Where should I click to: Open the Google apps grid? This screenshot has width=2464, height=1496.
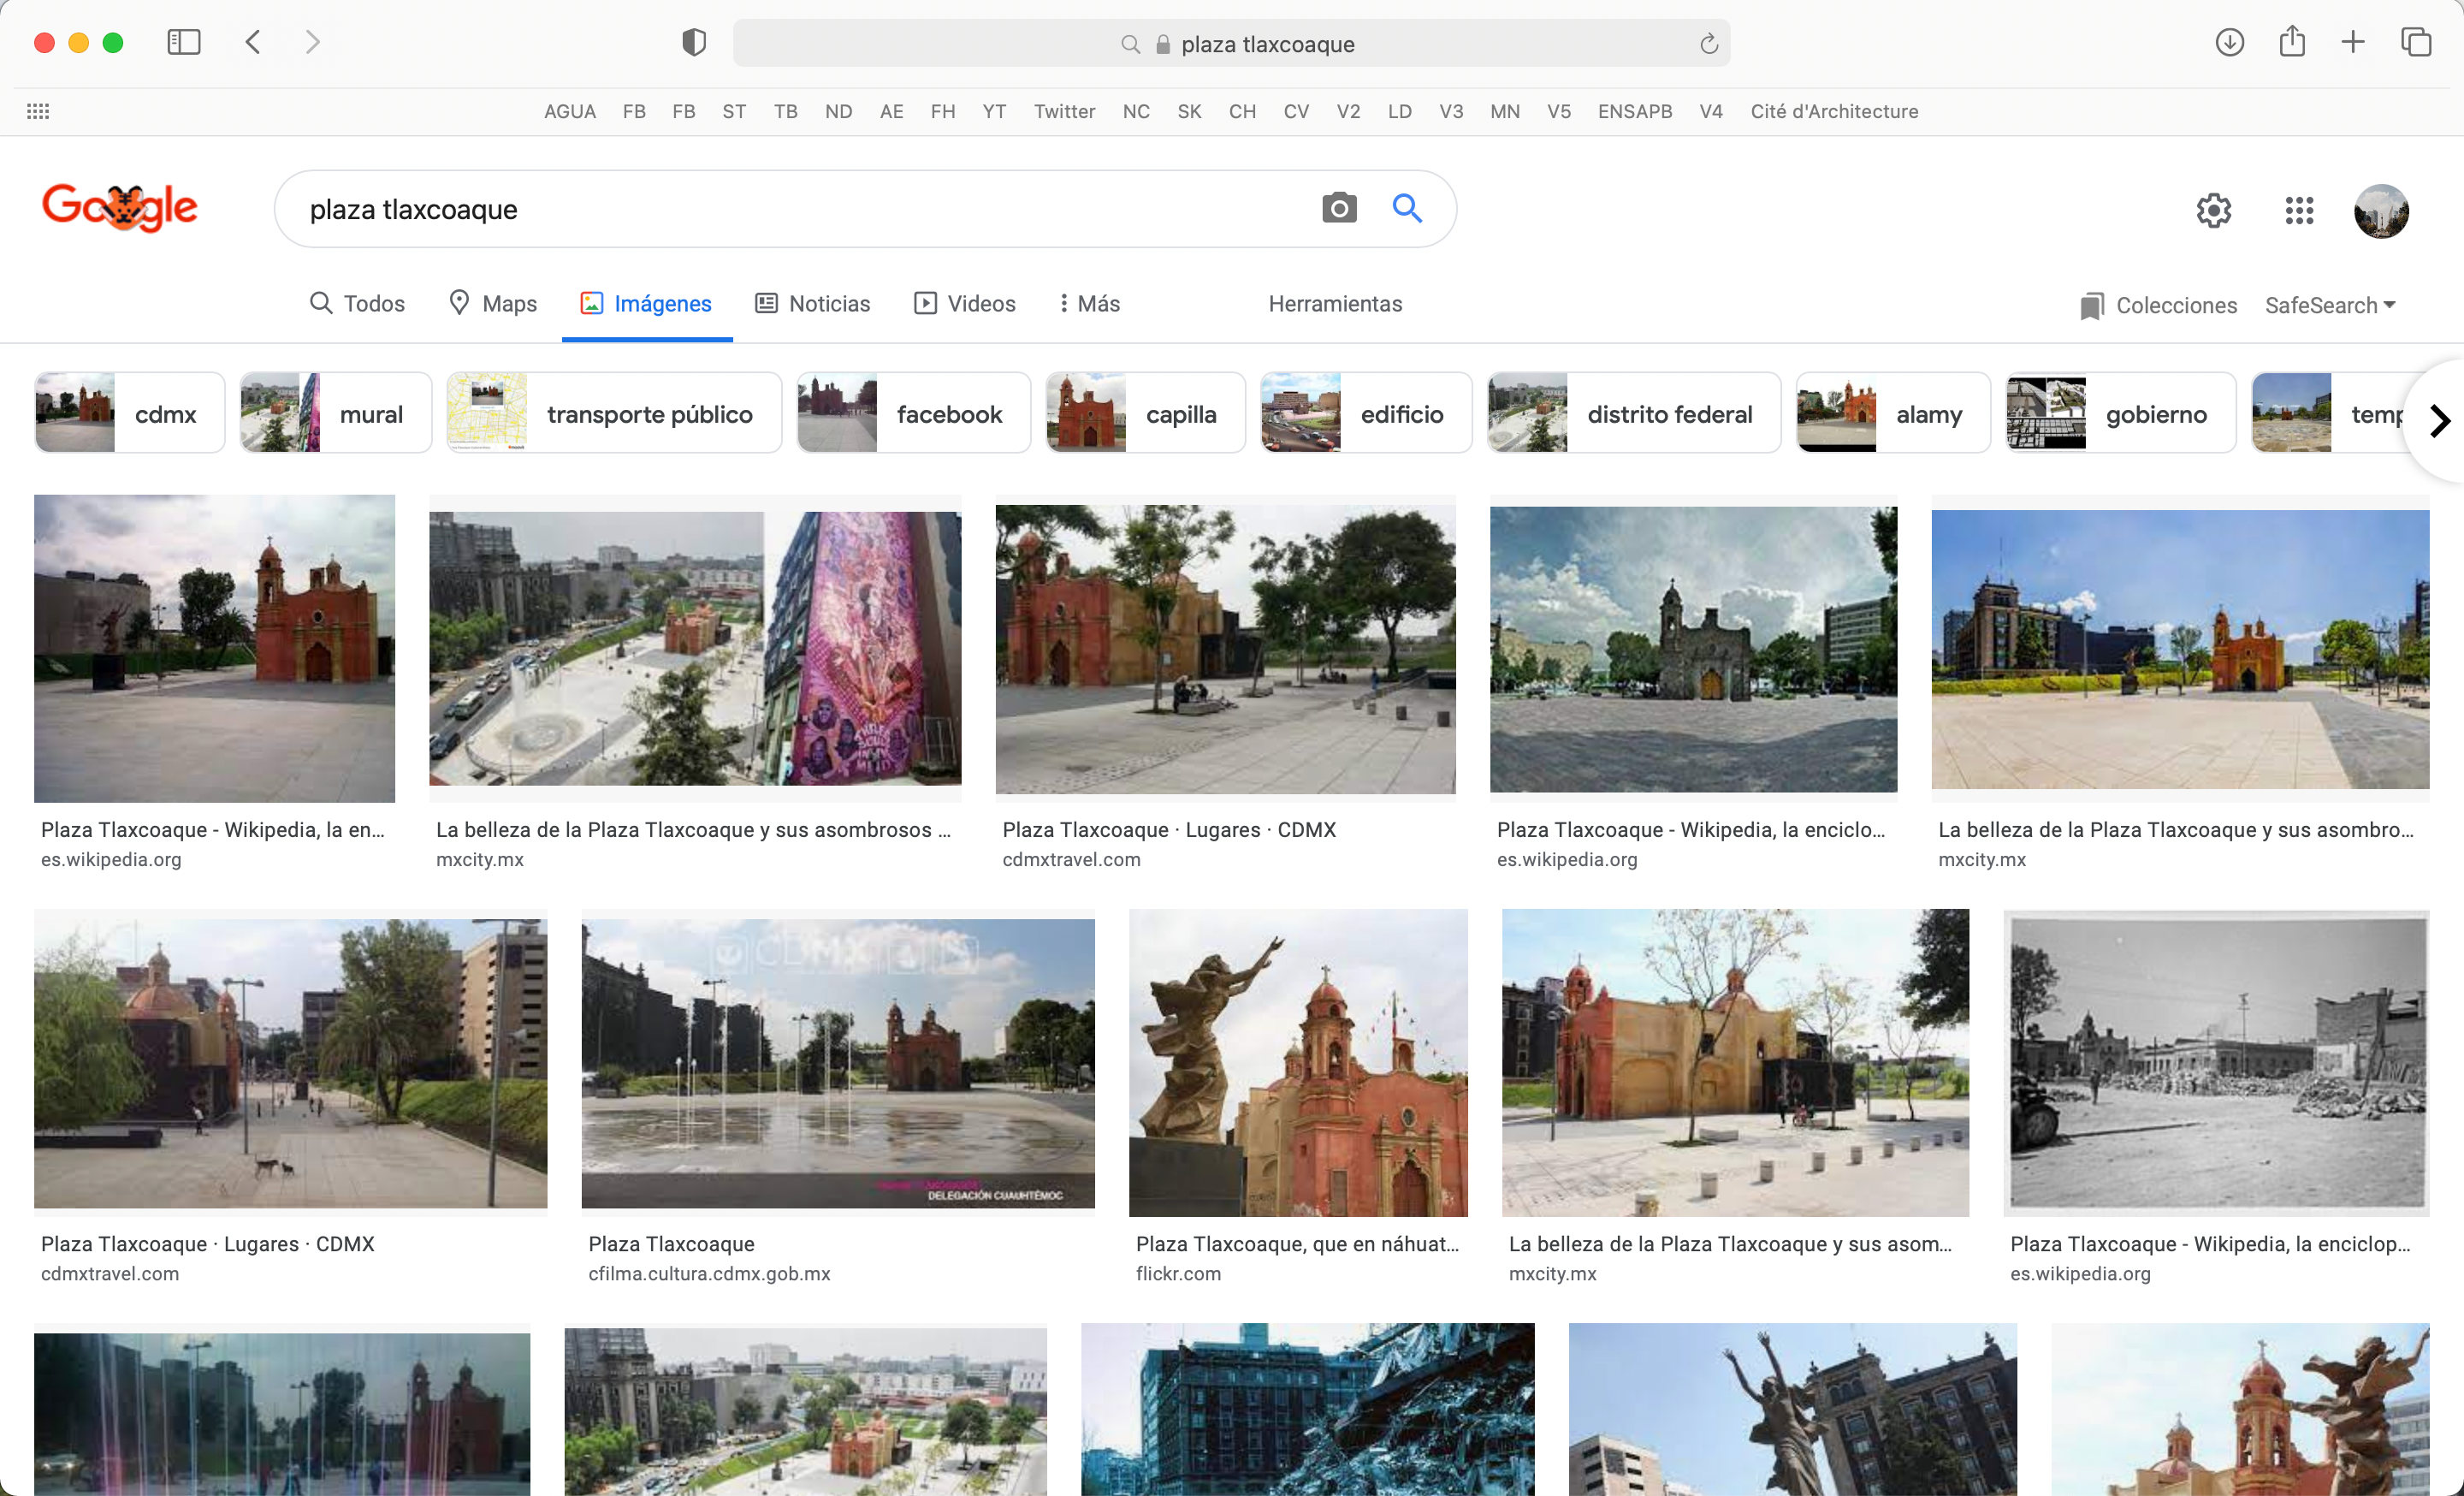coord(2299,210)
